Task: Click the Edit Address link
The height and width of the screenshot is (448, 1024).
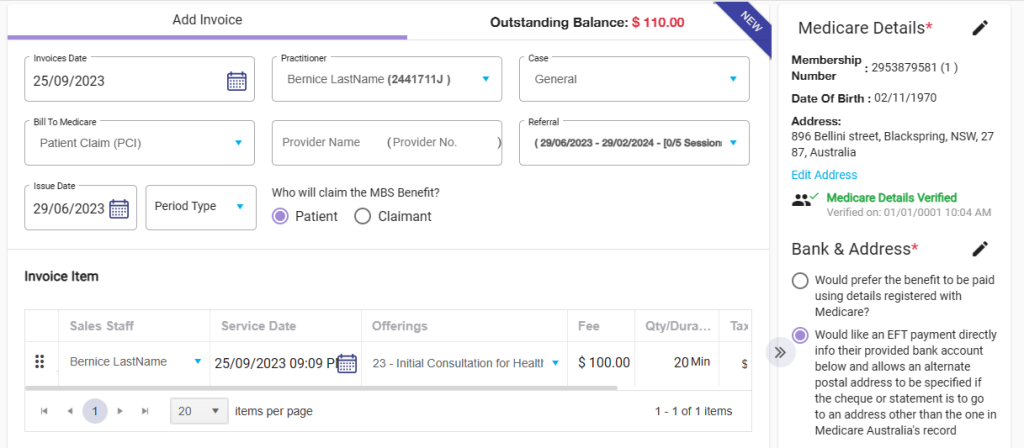Action: (x=824, y=175)
